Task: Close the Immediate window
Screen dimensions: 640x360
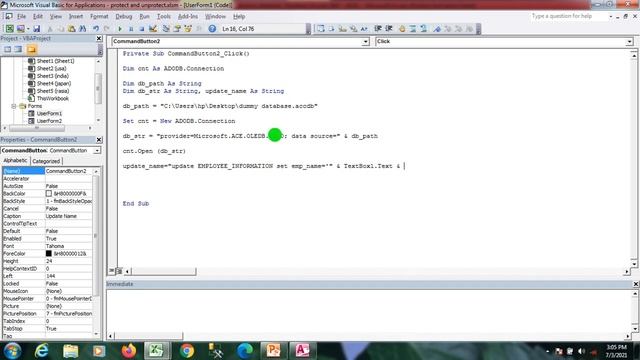Action: [636, 284]
